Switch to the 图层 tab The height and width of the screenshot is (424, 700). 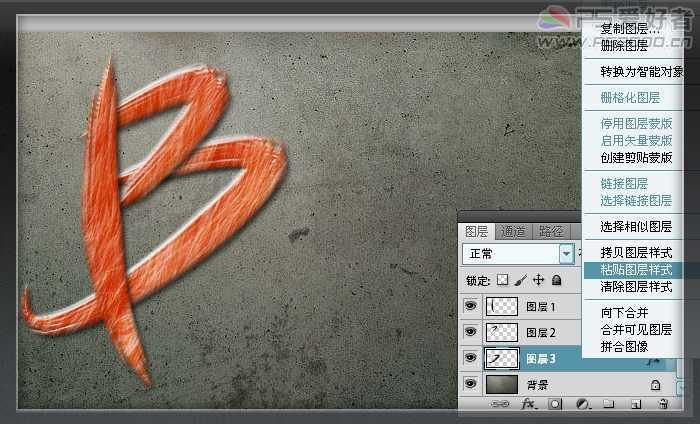(476, 231)
